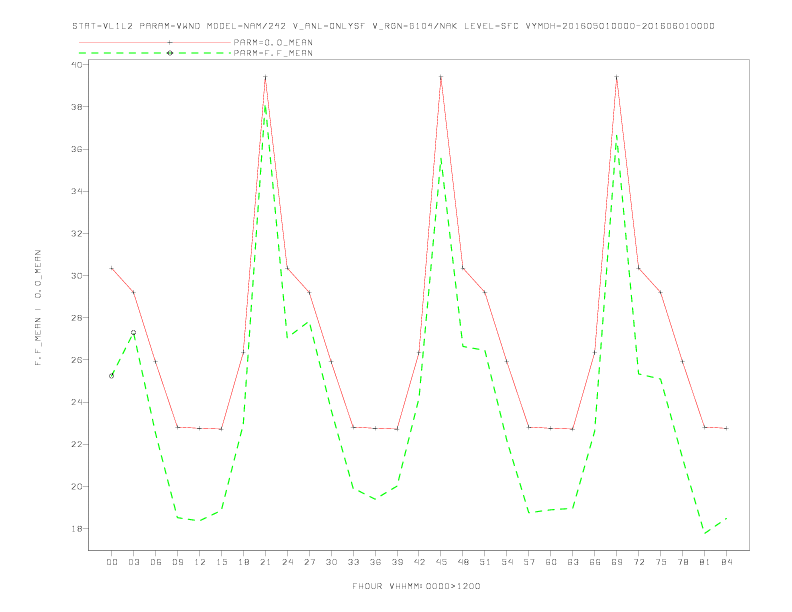Click the green dashed line peak at hour 45

[441, 159]
